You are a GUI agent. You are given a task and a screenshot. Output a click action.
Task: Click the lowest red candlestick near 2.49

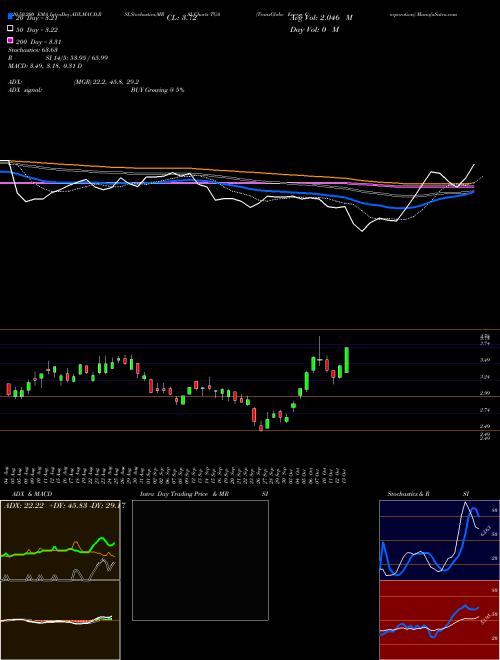261,428
